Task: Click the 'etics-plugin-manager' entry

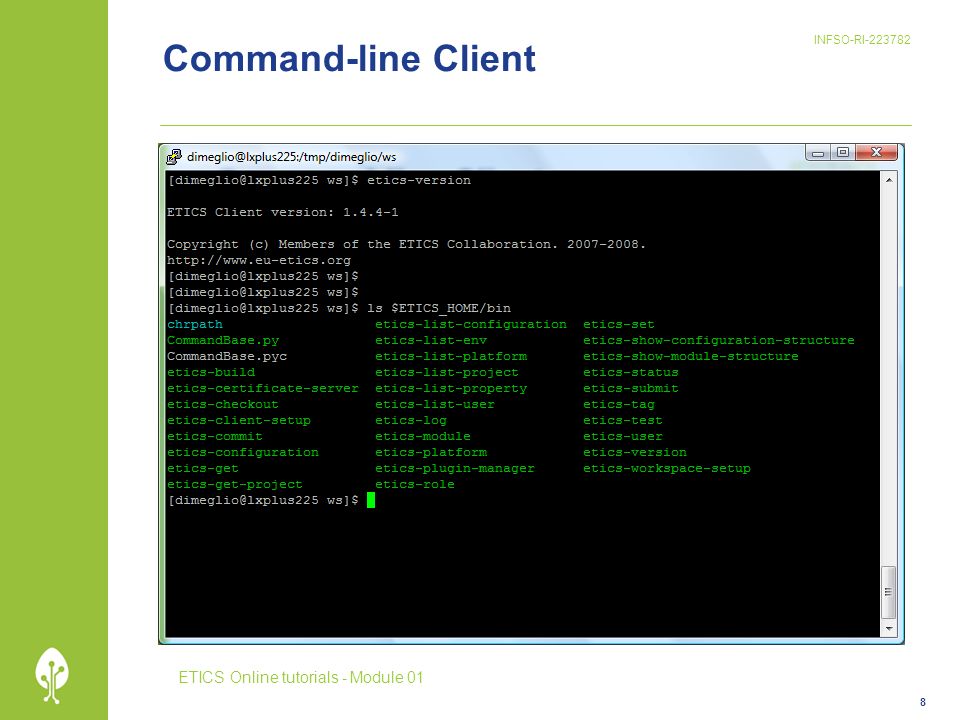Action: click(x=455, y=468)
